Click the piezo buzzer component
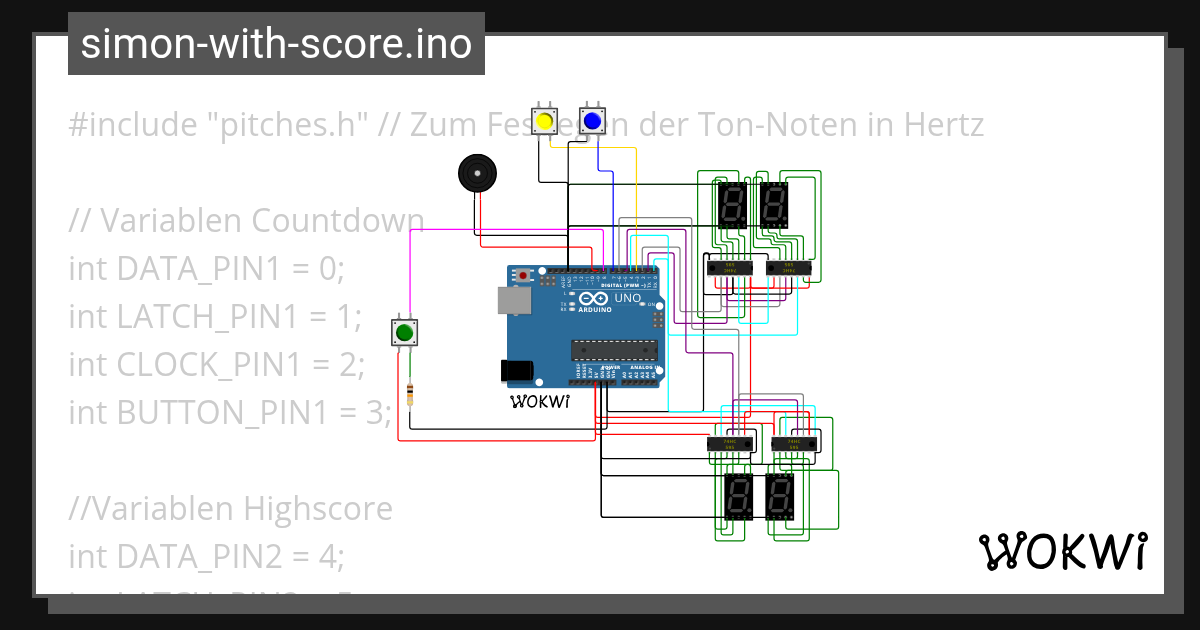Screen dimensions: 1200x630 tap(478, 175)
